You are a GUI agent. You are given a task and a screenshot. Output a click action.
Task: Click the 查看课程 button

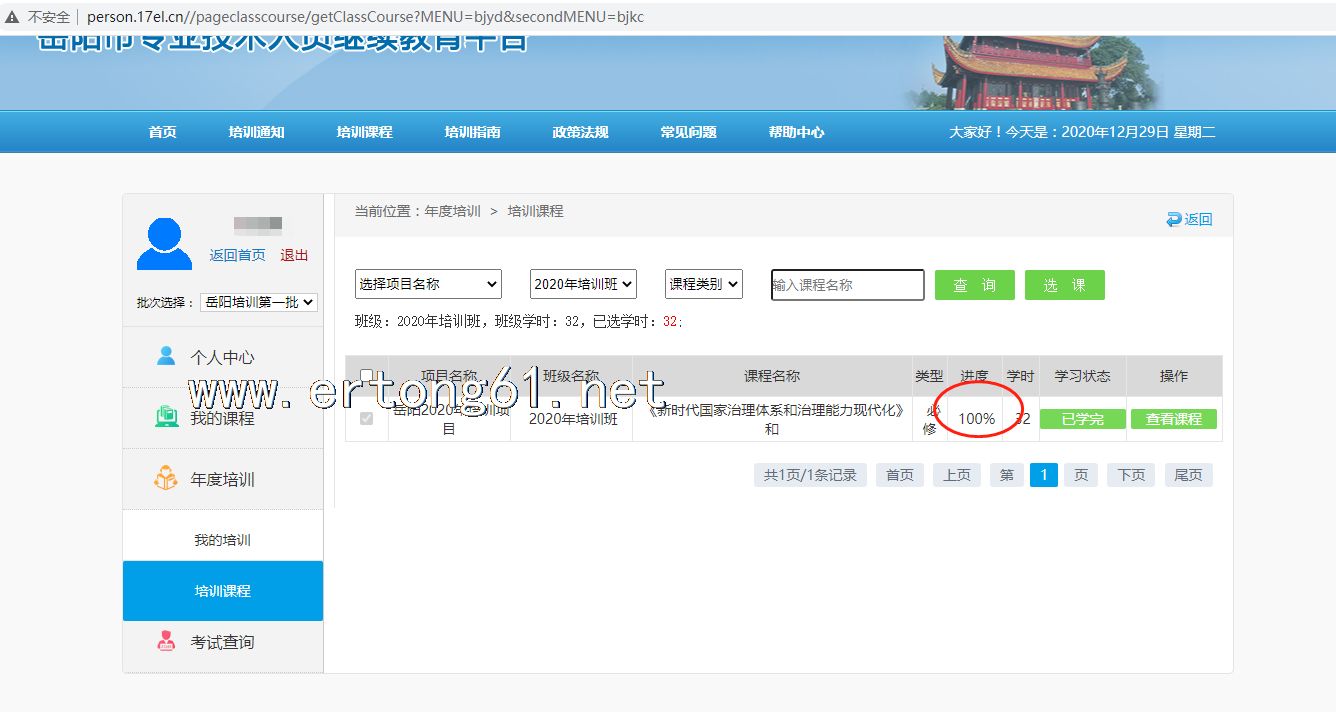pos(1173,419)
